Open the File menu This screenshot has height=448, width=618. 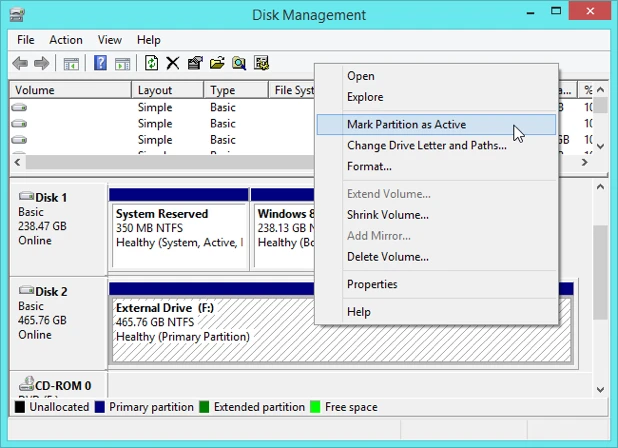click(25, 40)
